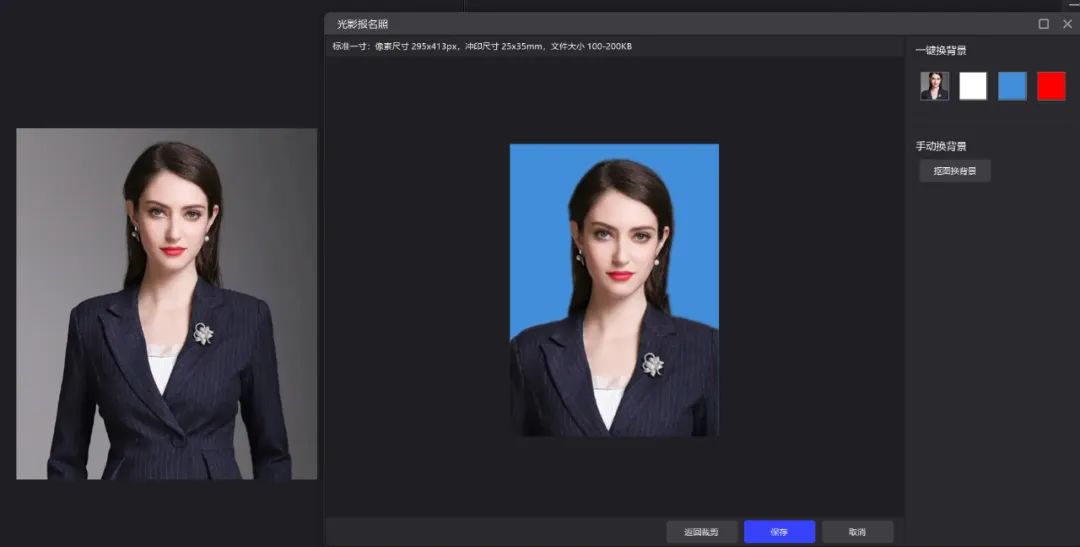The height and width of the screenshot is (547, 1080).
Task: Close the 光影报名照 dialog
Action: [x=1067, y=23]
